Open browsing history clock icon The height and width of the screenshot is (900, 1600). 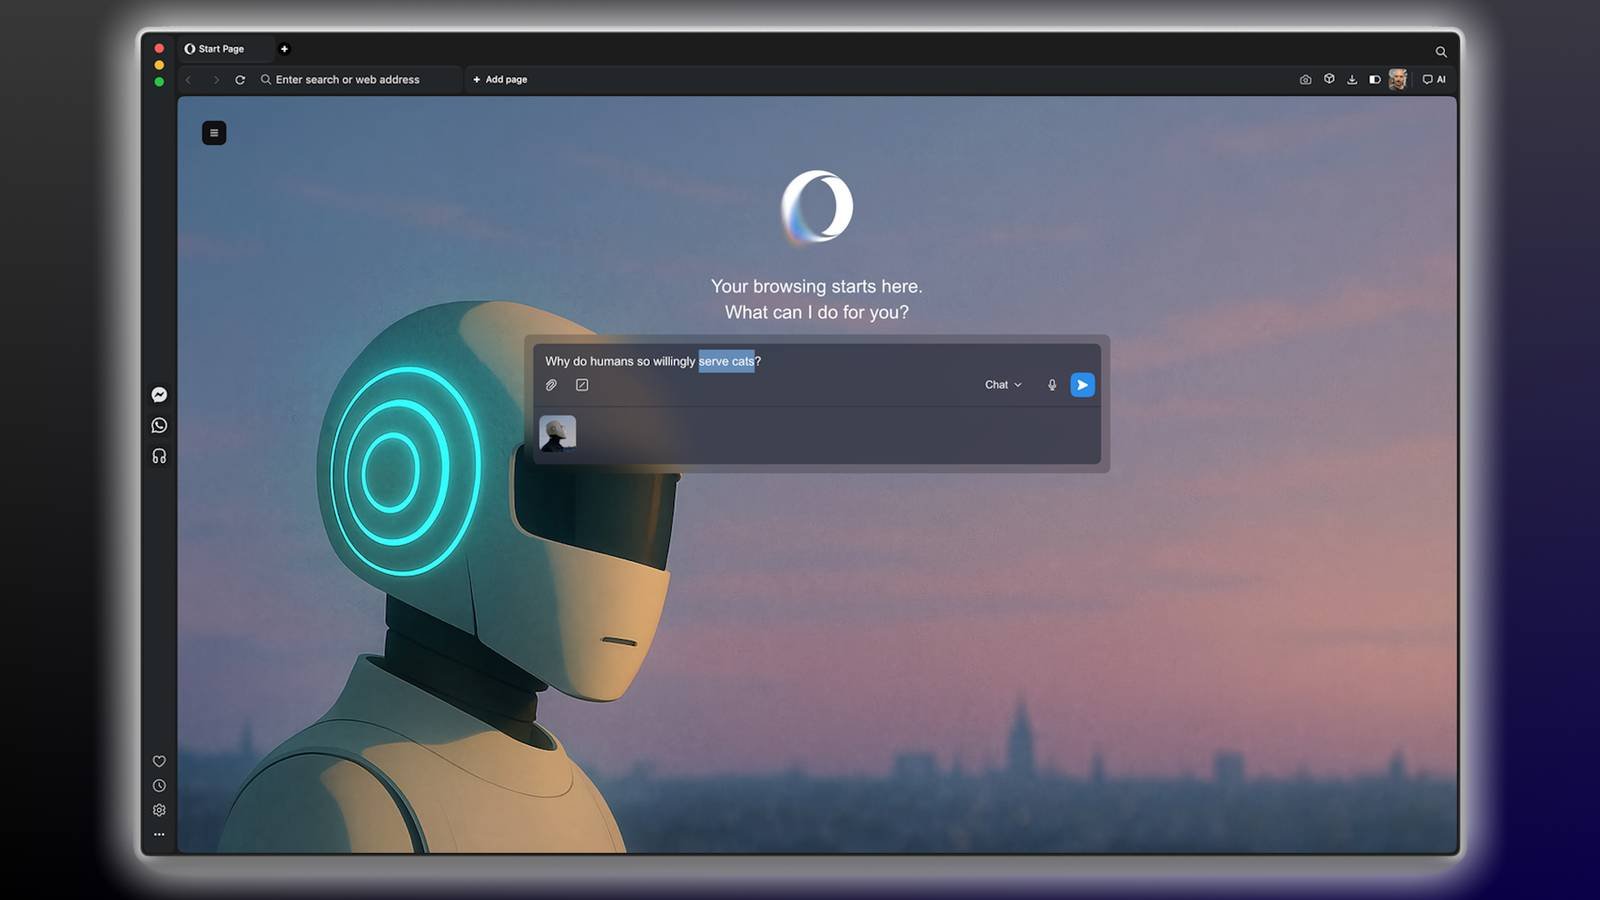point(159,786)
